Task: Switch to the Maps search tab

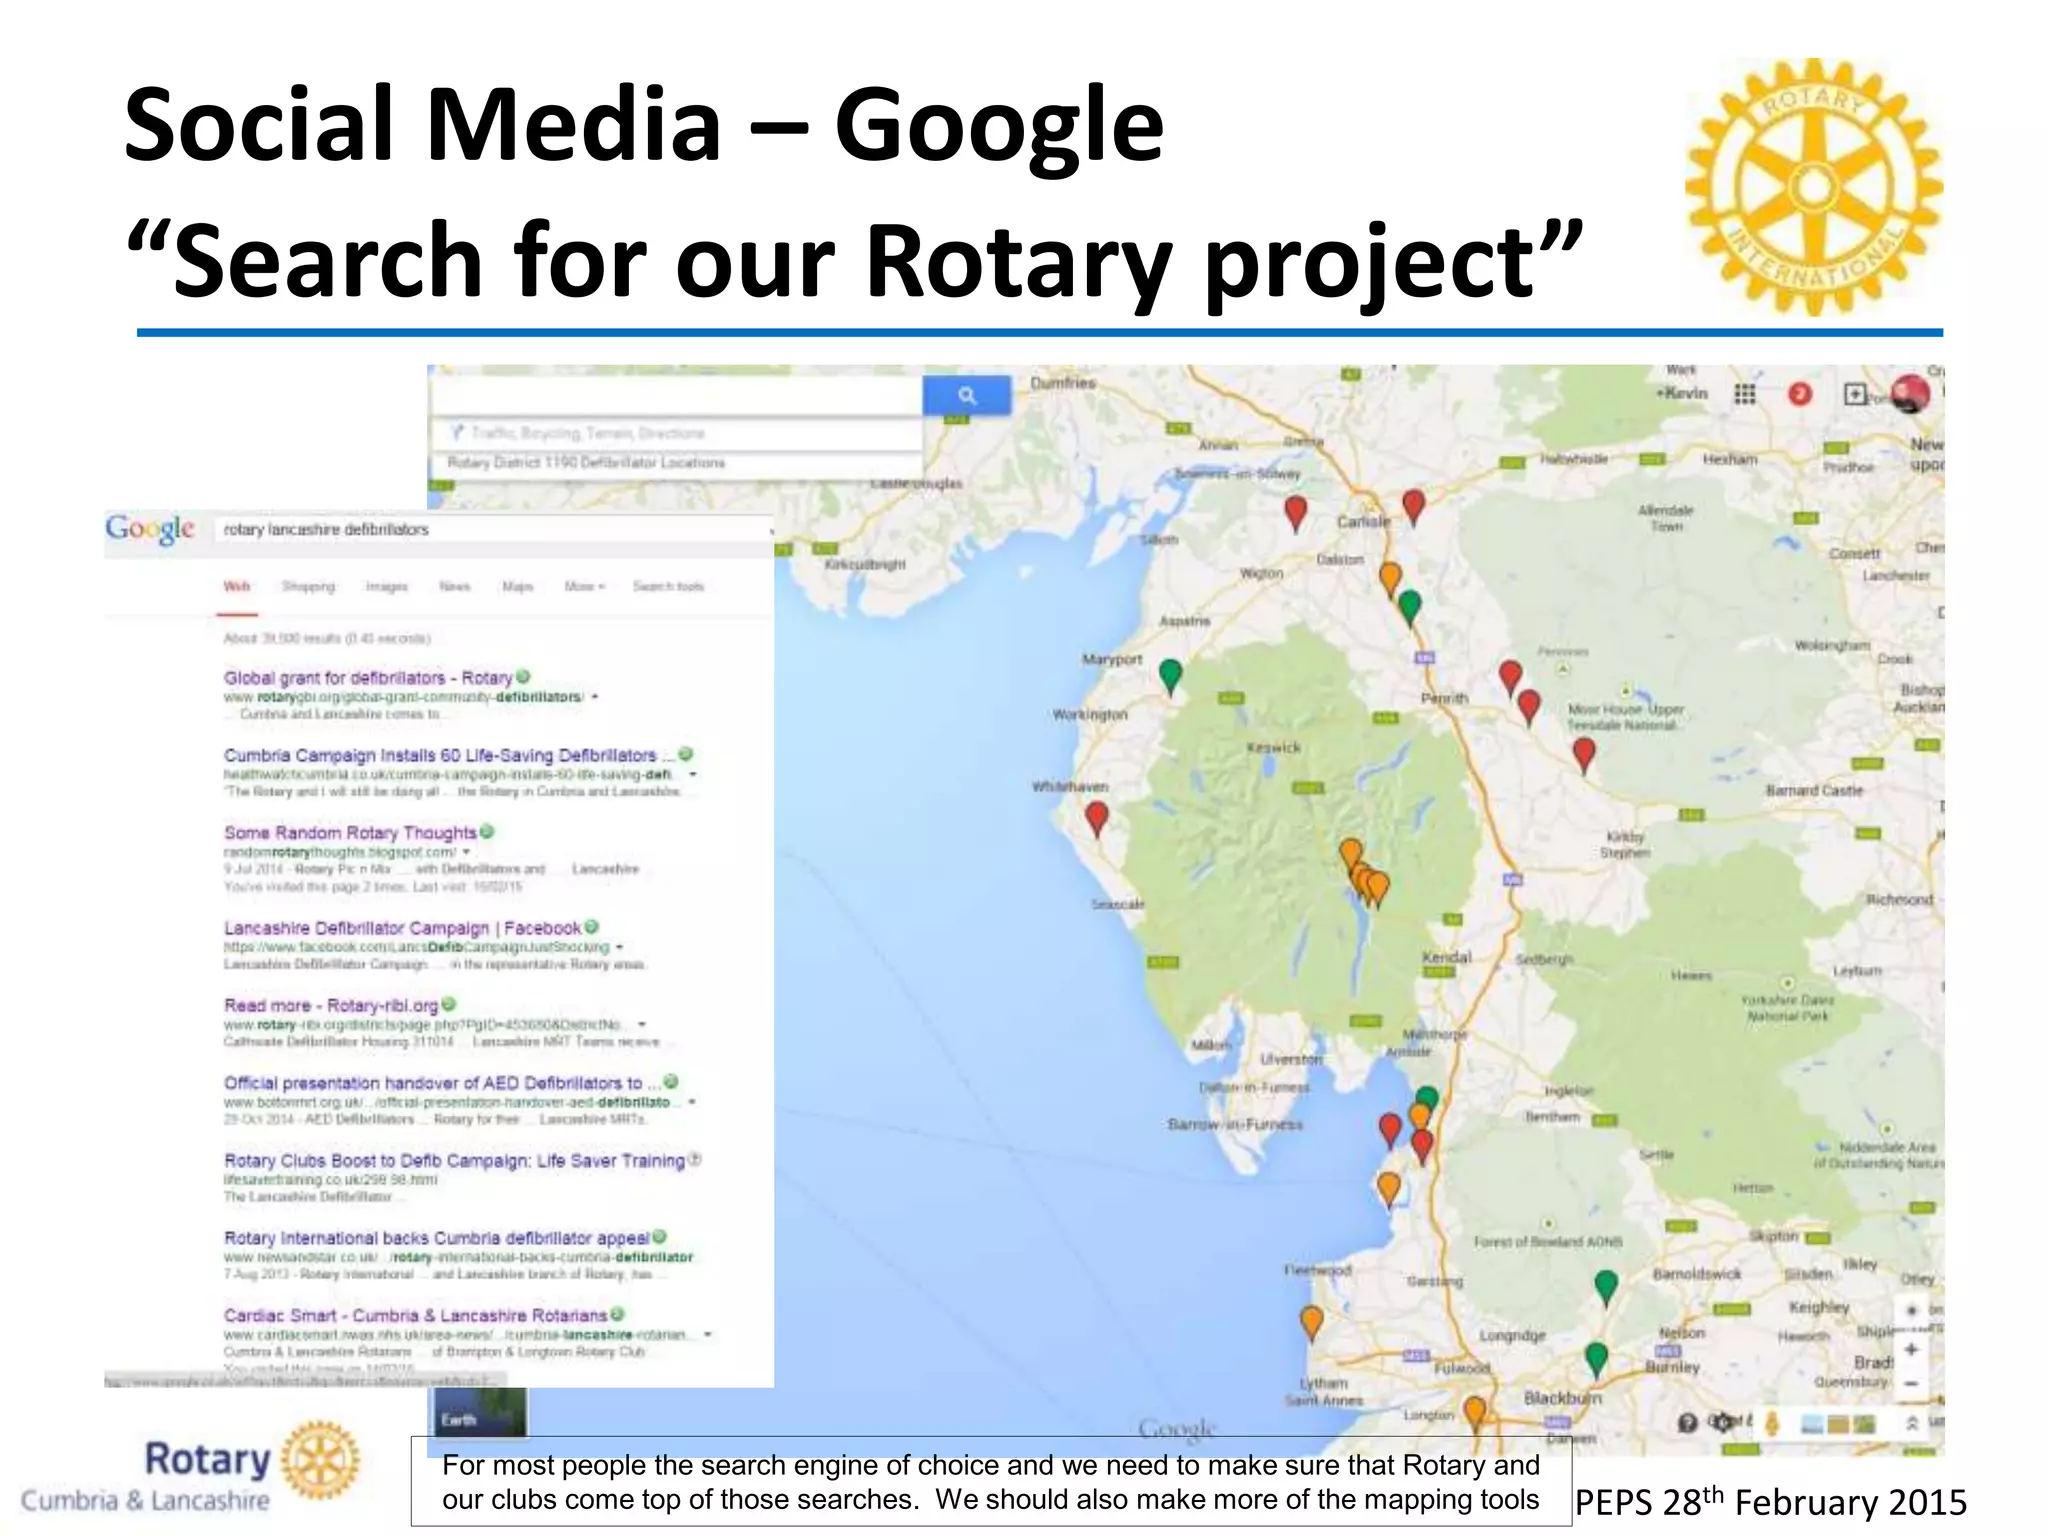Action: 517,586
